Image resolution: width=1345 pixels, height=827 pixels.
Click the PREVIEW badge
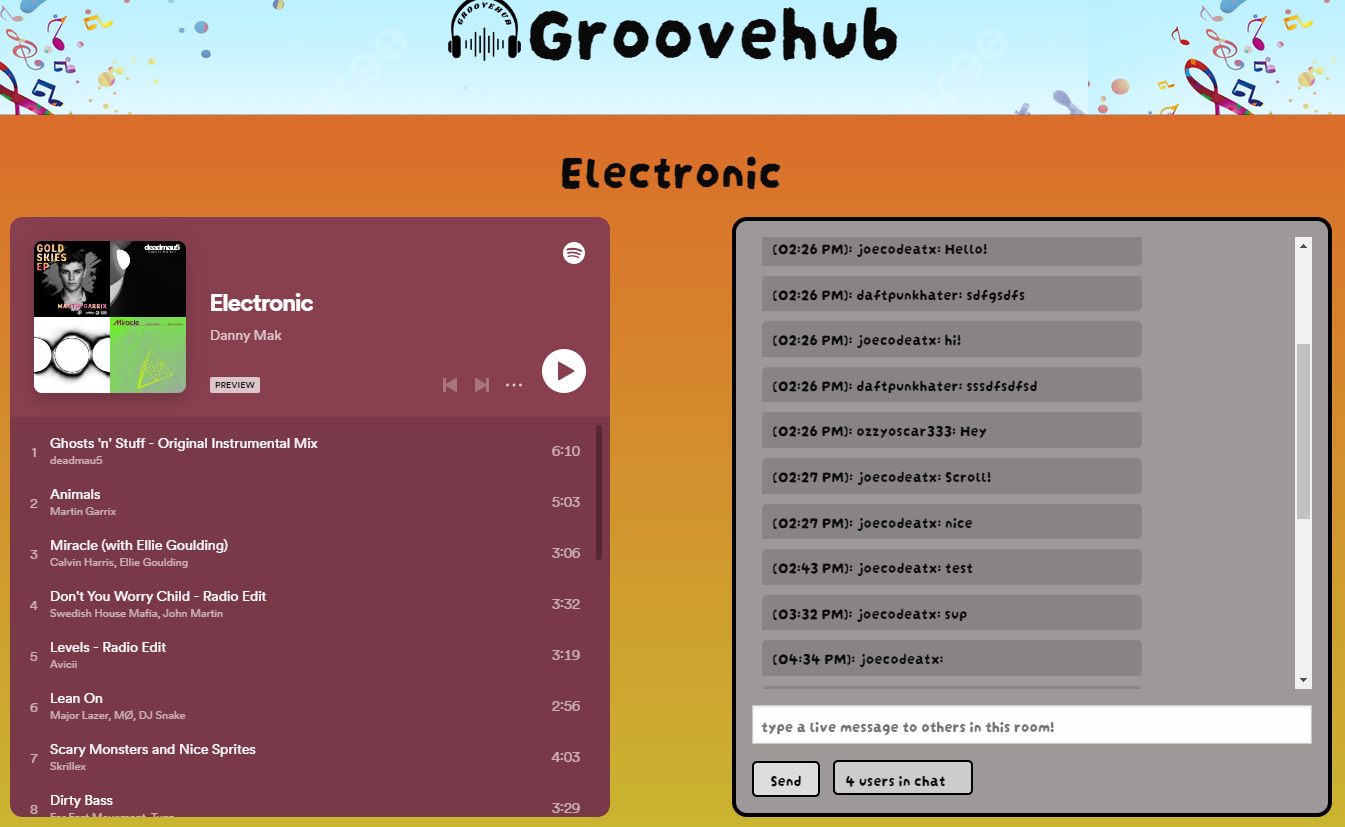click(235, 385)
